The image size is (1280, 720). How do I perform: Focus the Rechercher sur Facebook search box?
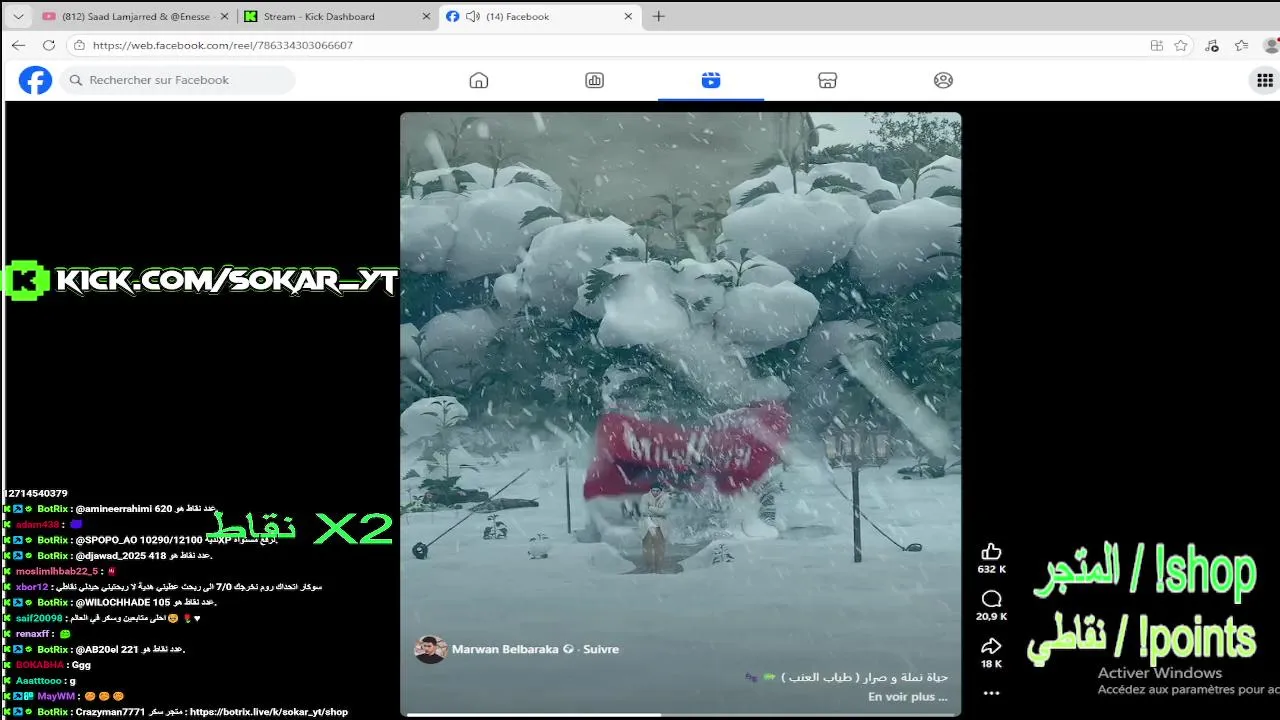coord(177,80)
